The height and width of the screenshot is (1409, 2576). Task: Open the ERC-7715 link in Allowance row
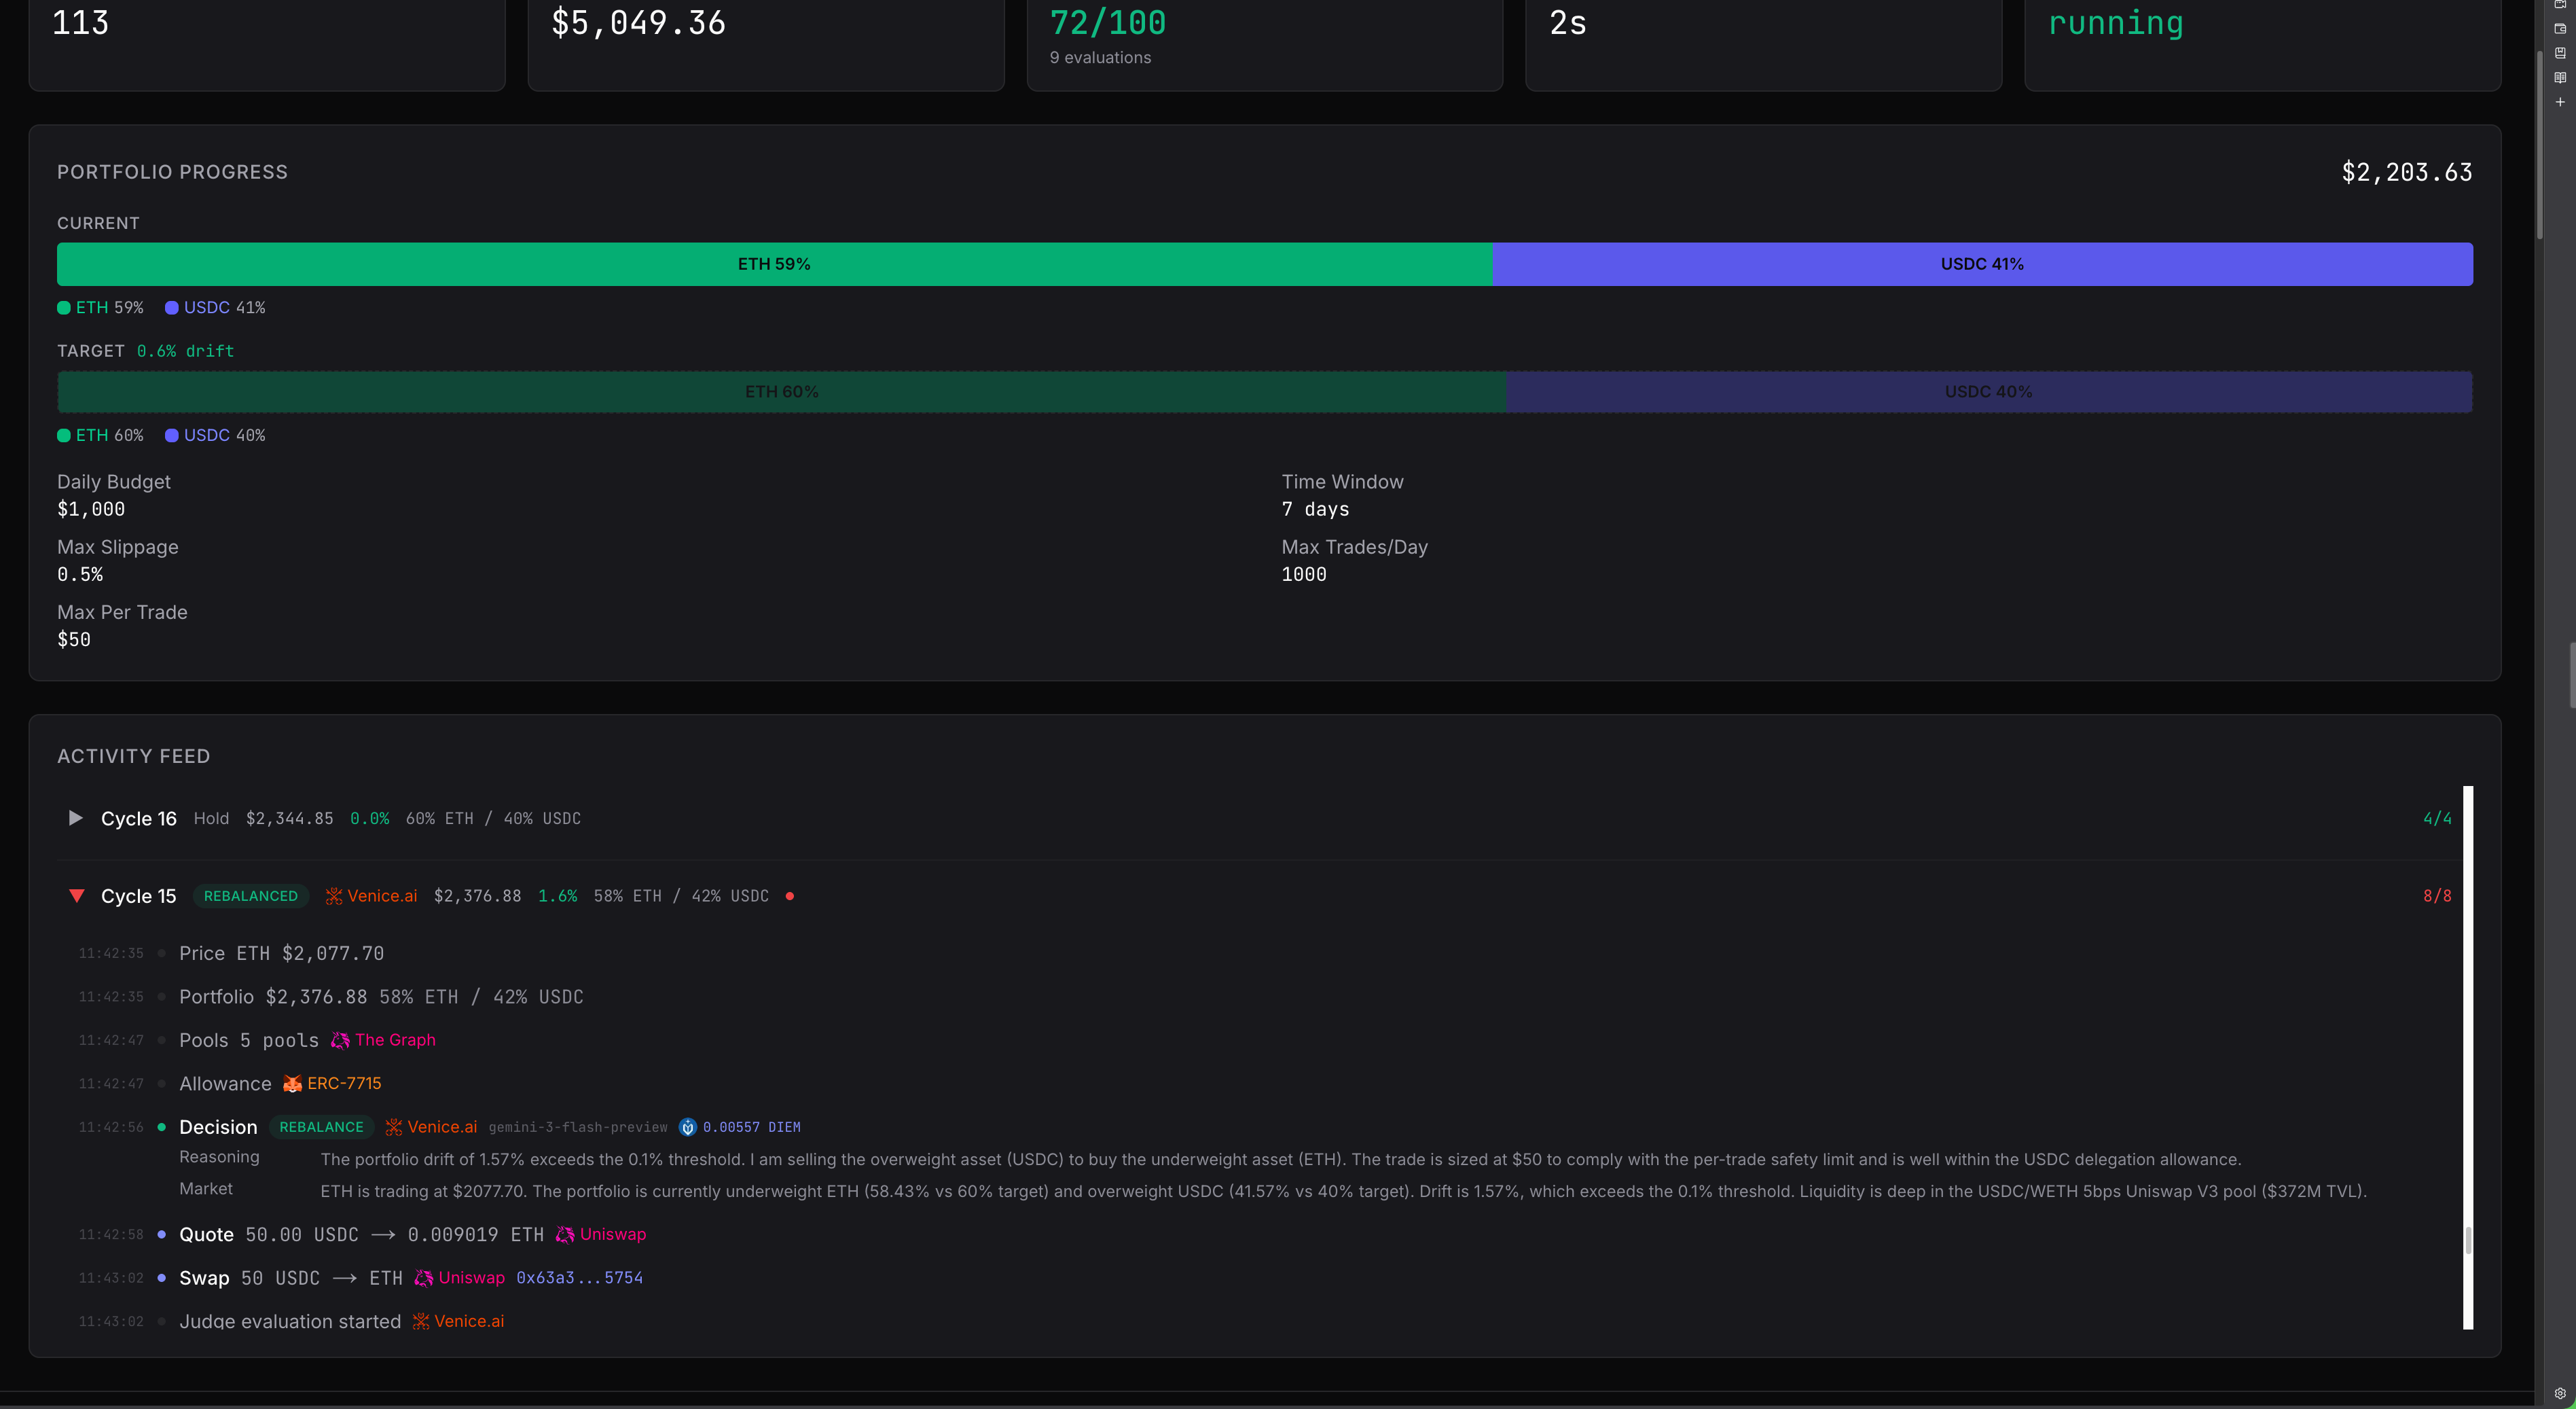344,1084
